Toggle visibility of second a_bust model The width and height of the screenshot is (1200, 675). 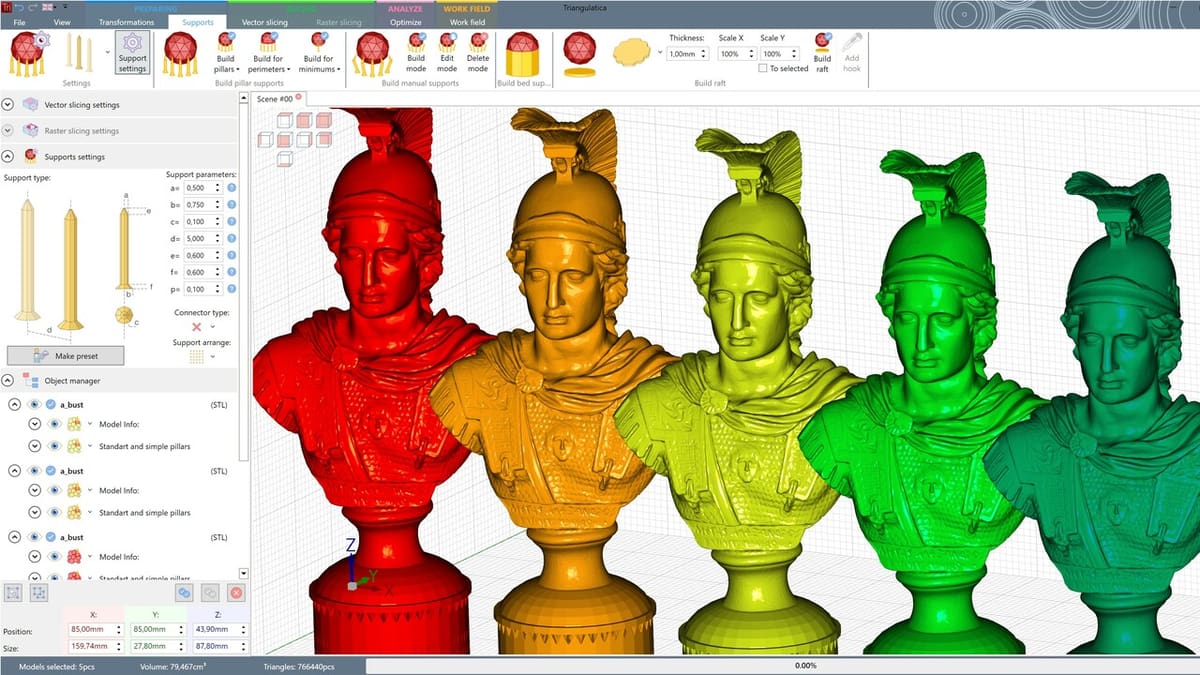(x=35, y=470)
